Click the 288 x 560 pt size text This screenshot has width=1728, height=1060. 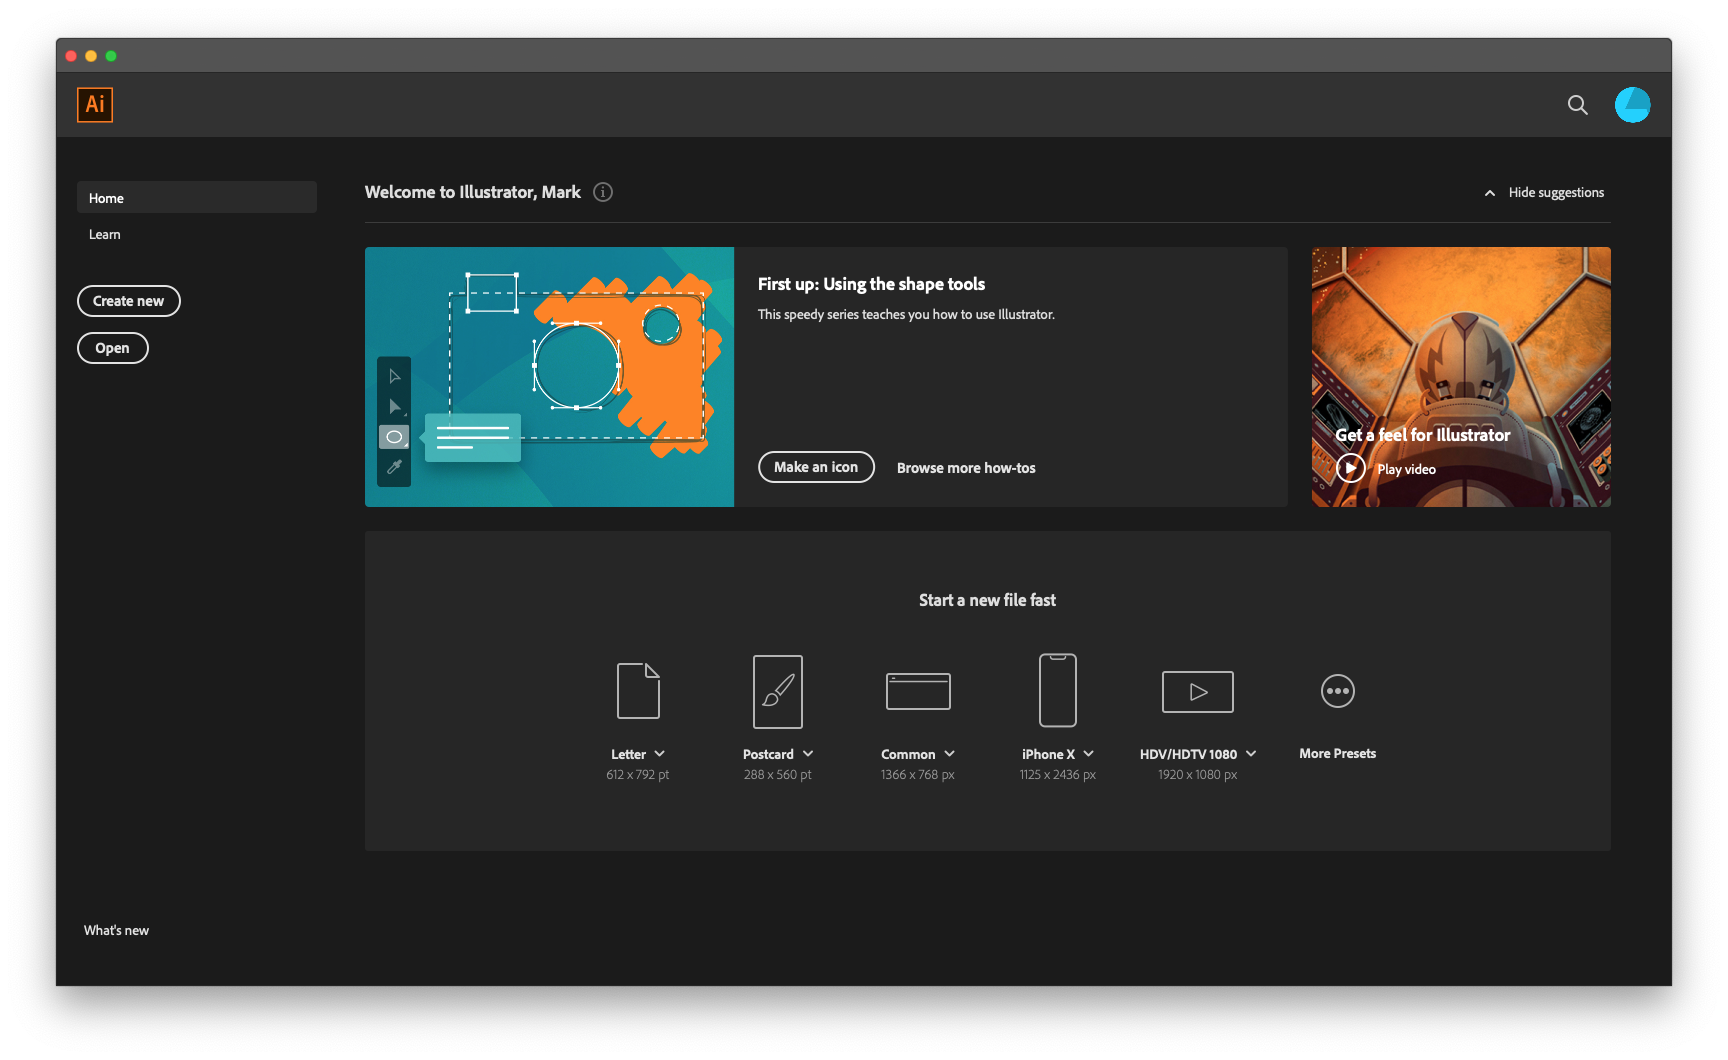[778, 775]
